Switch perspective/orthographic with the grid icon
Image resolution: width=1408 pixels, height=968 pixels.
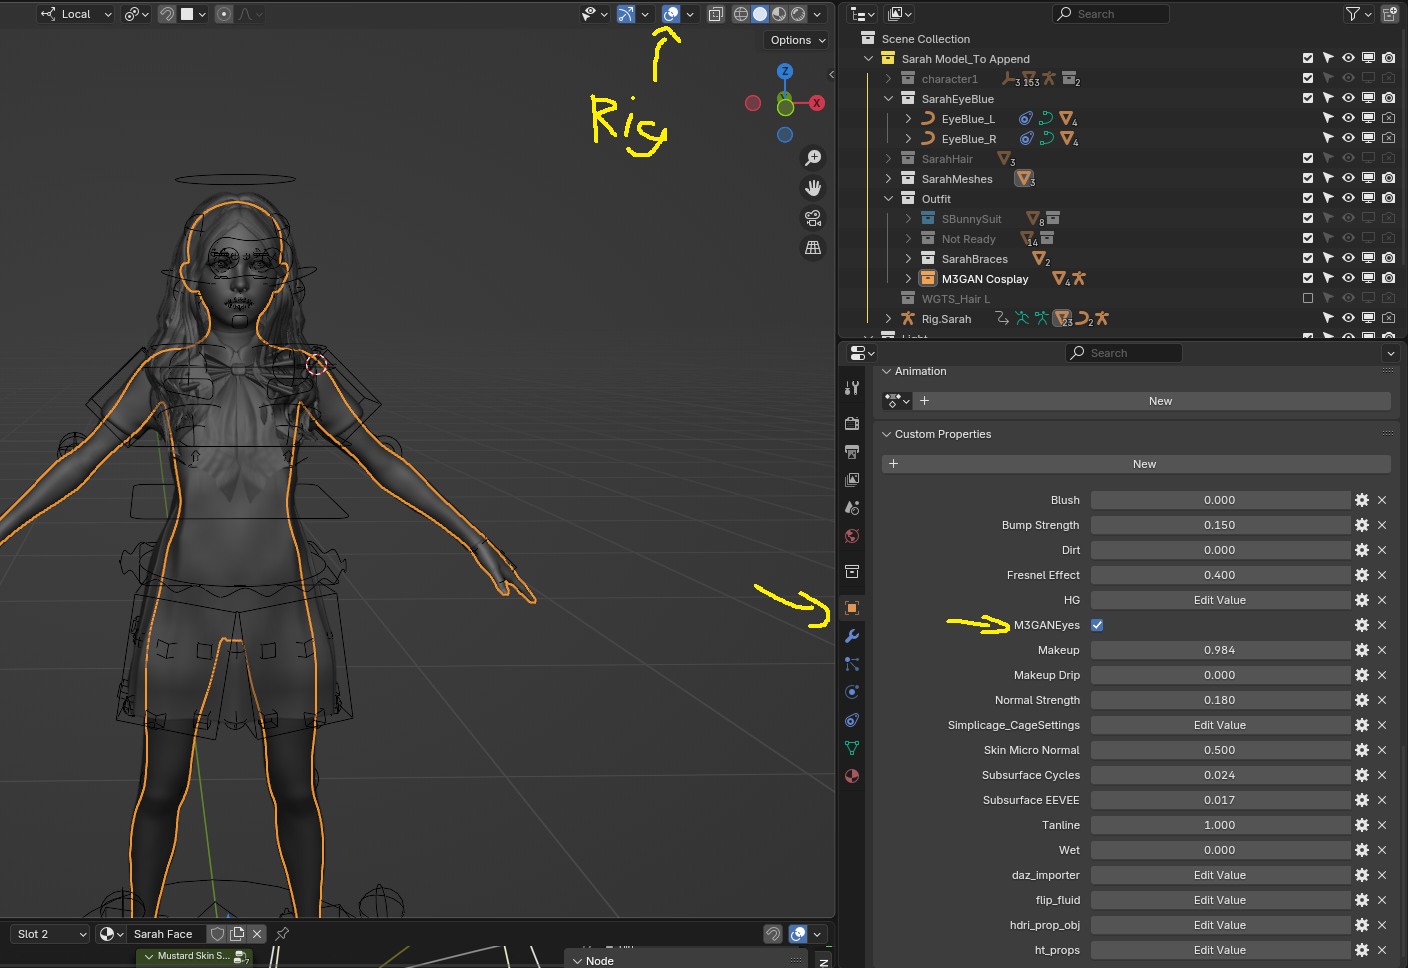coord(813,248)
